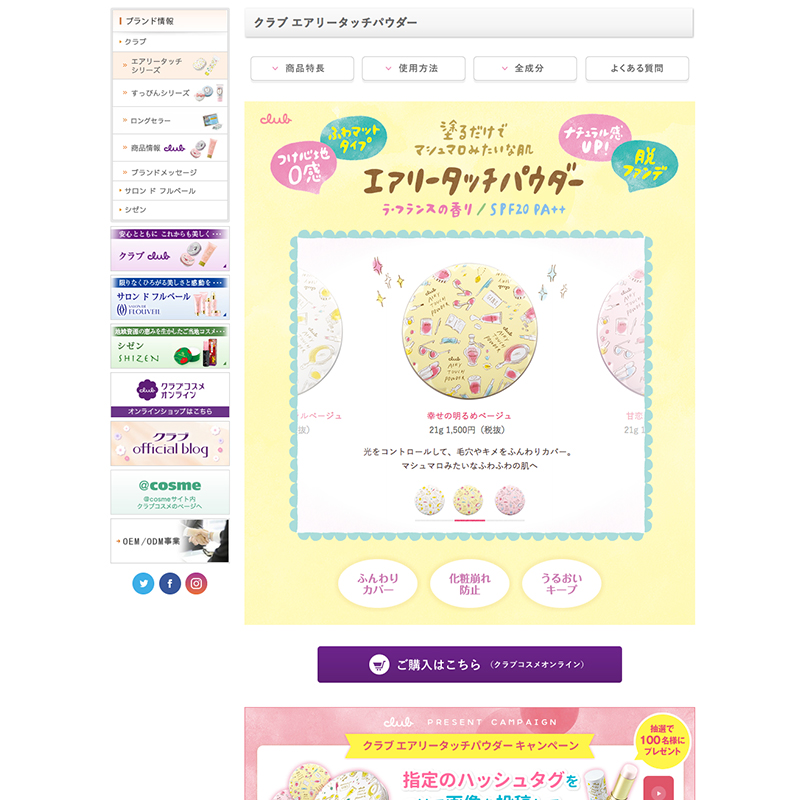Expand the 使用方法 section button
The image size is (800, 800).
point(414,68)
